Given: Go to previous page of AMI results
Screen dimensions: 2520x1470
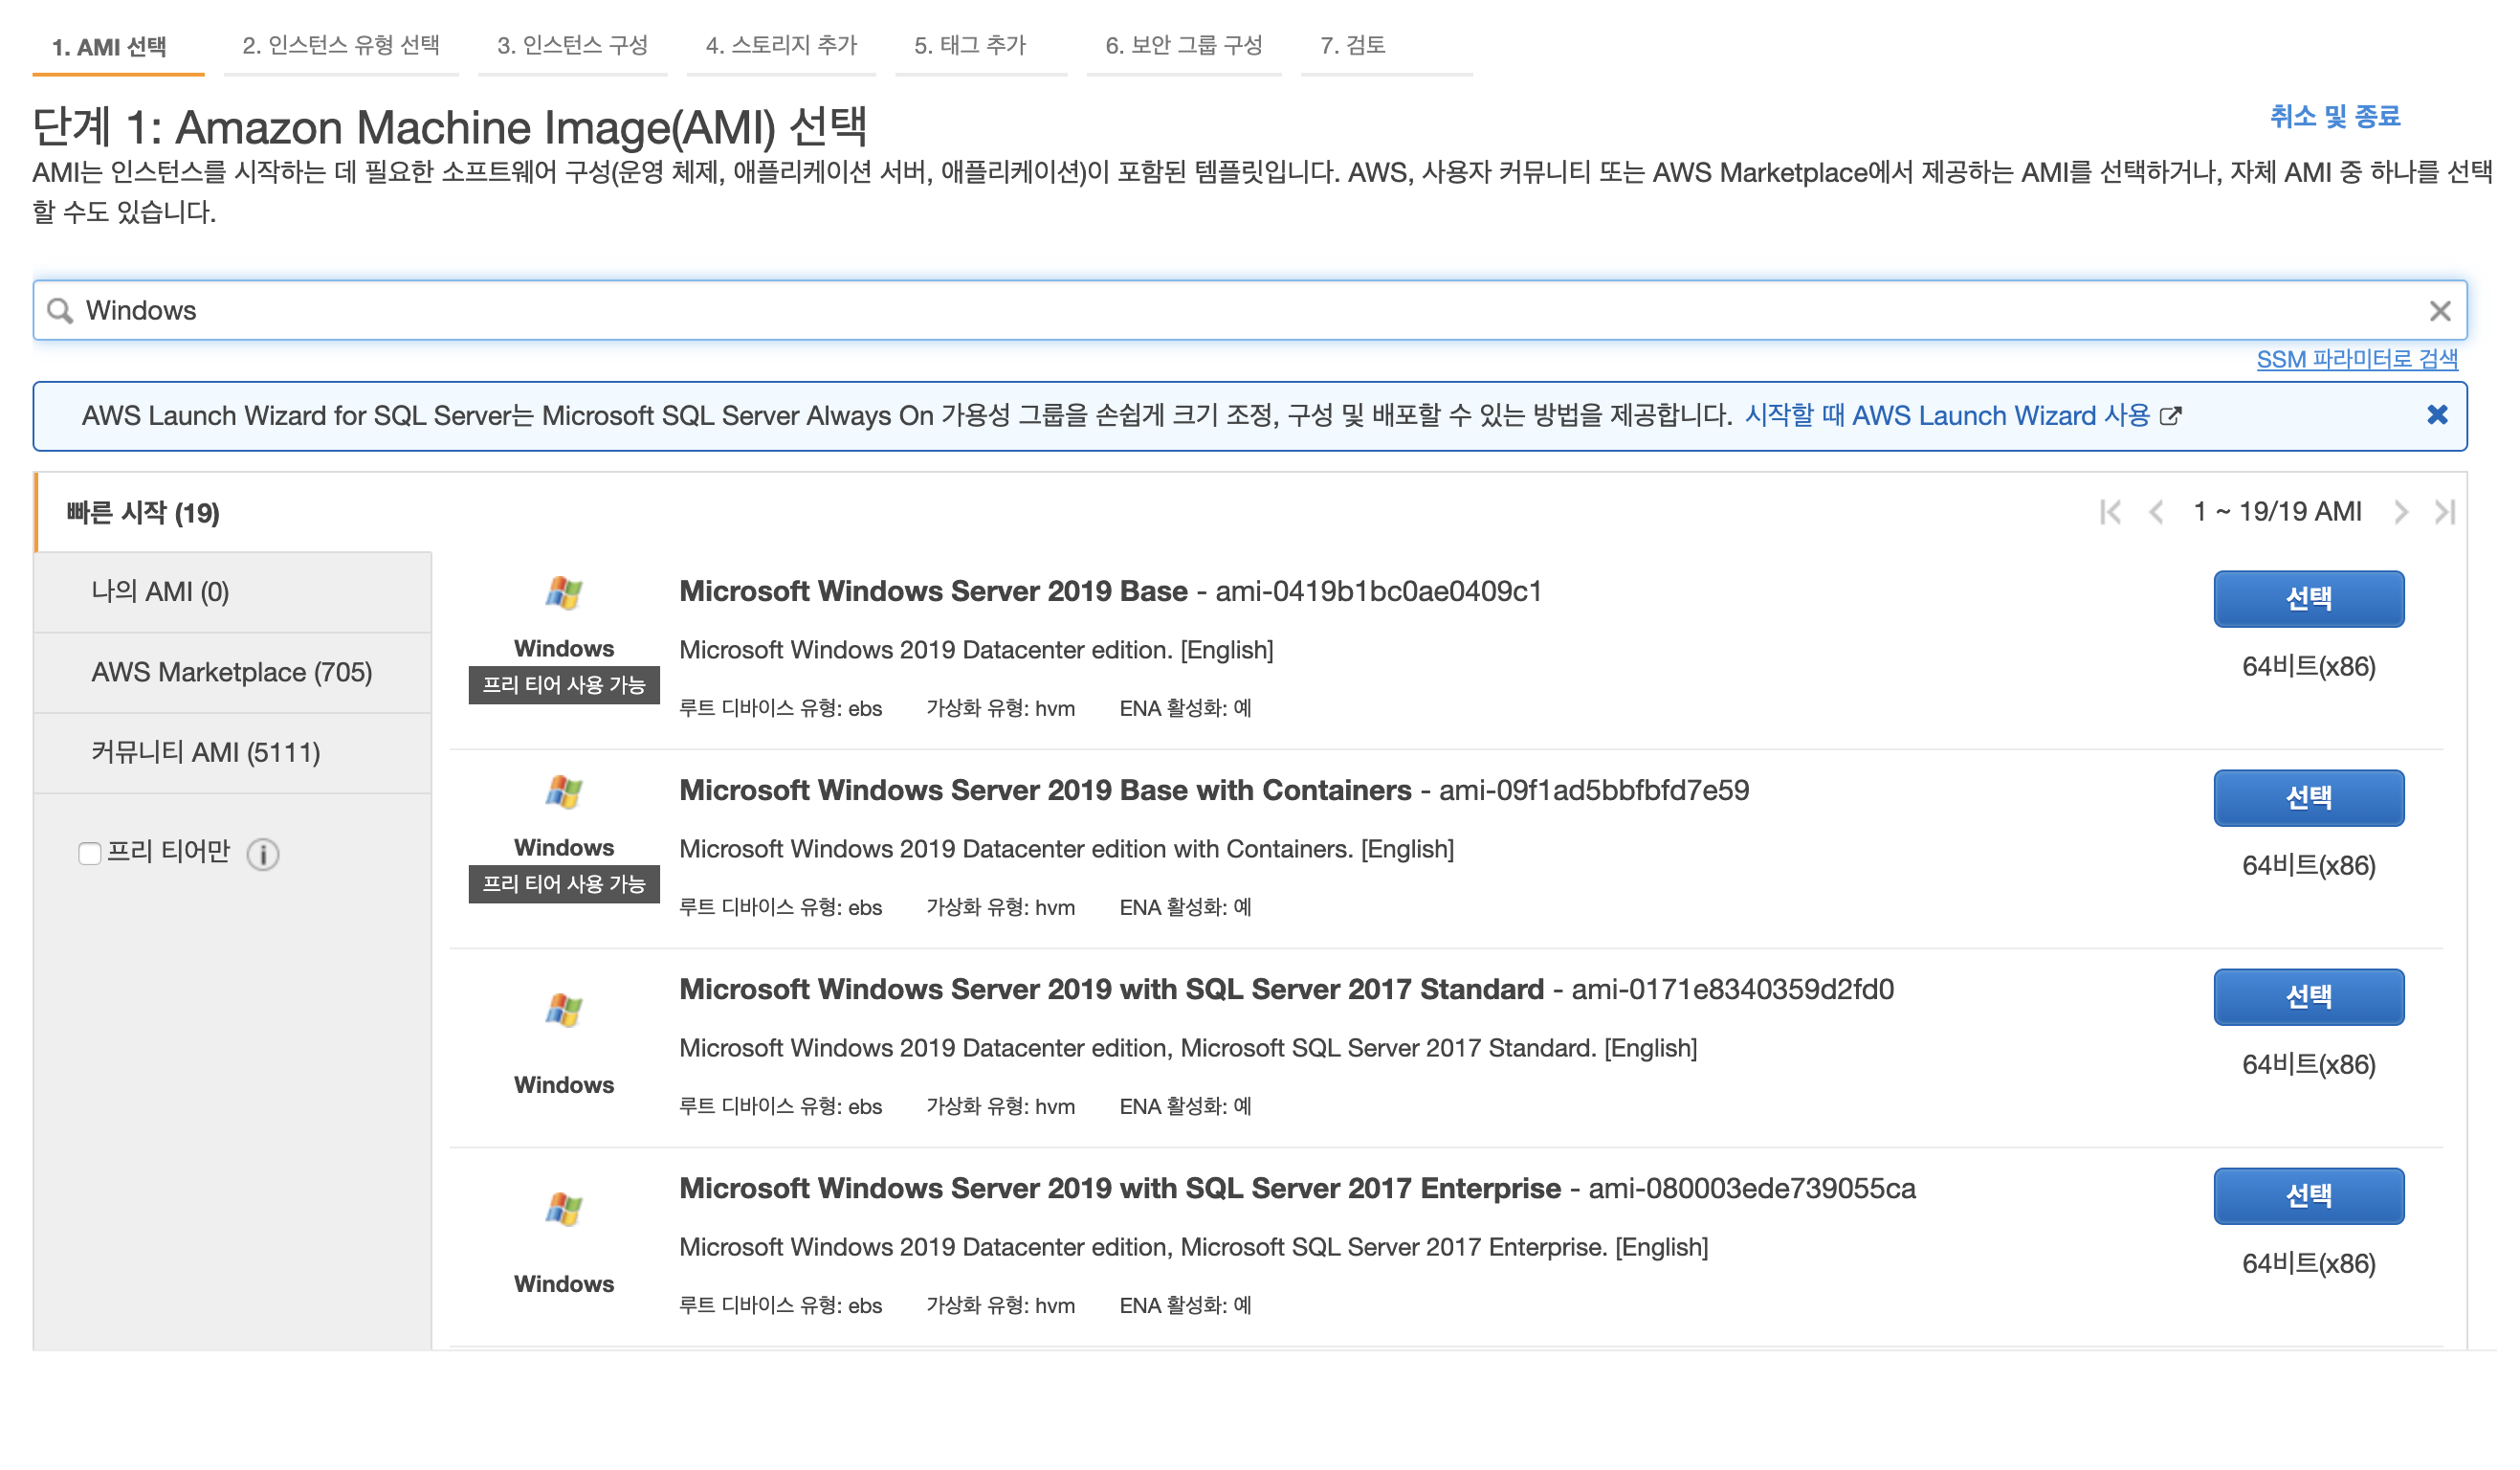Looking at the screenshot, I should (2156, 512).
